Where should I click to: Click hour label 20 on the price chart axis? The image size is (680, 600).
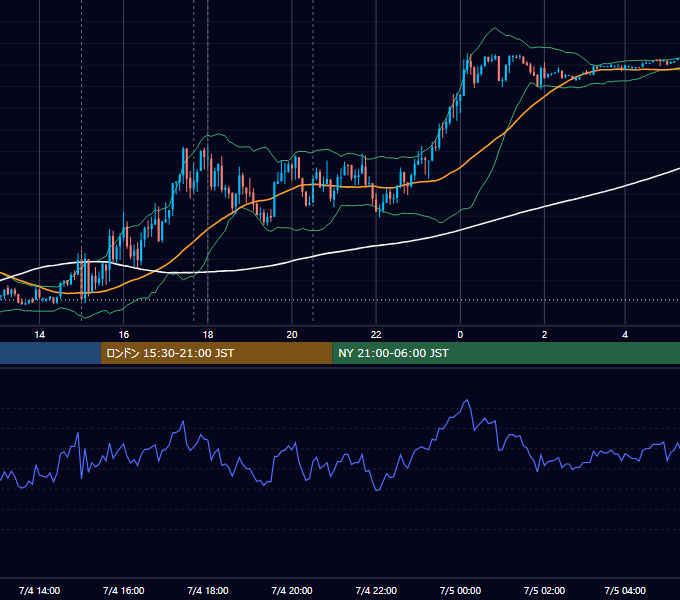click(292, 335)
